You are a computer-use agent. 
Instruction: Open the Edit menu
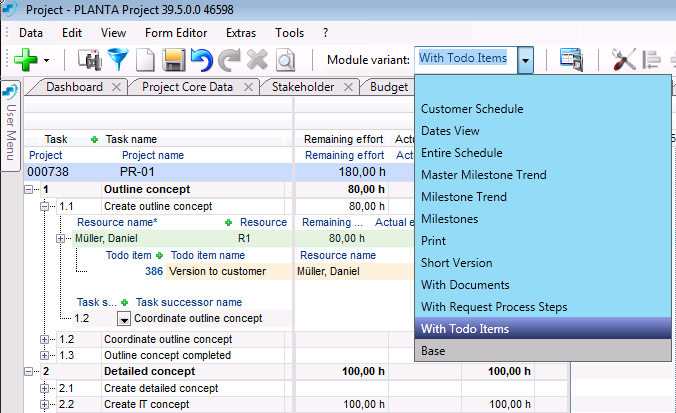[x=72, y=33]
